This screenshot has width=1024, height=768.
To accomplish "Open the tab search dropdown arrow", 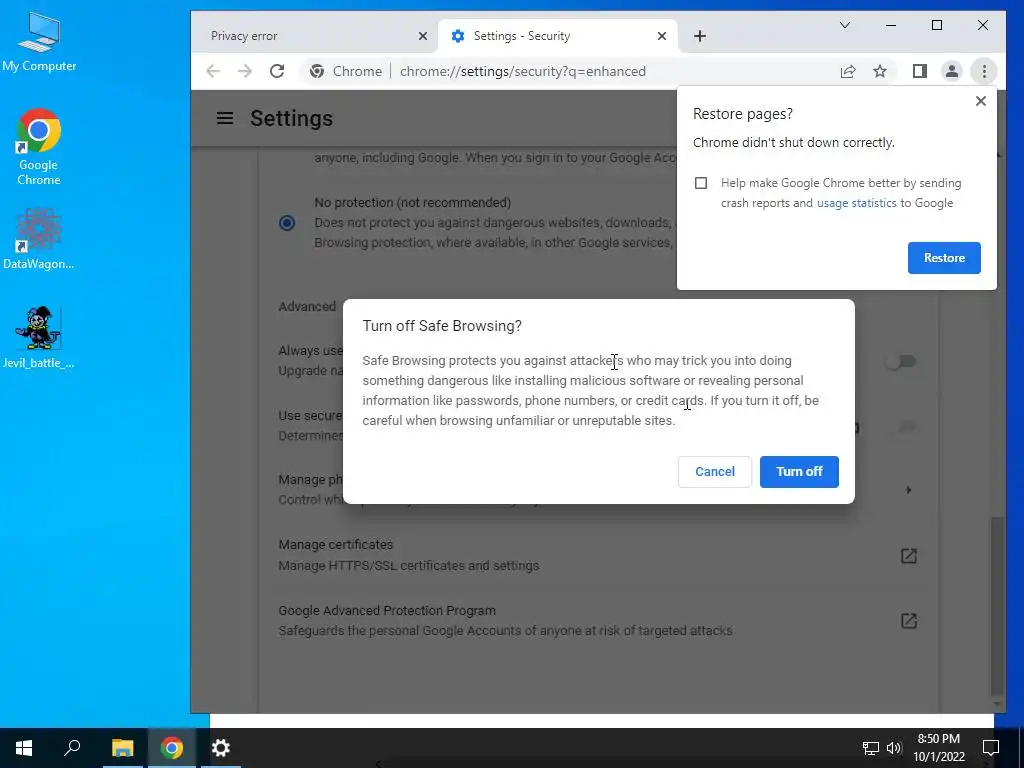I will coord(844,25).
